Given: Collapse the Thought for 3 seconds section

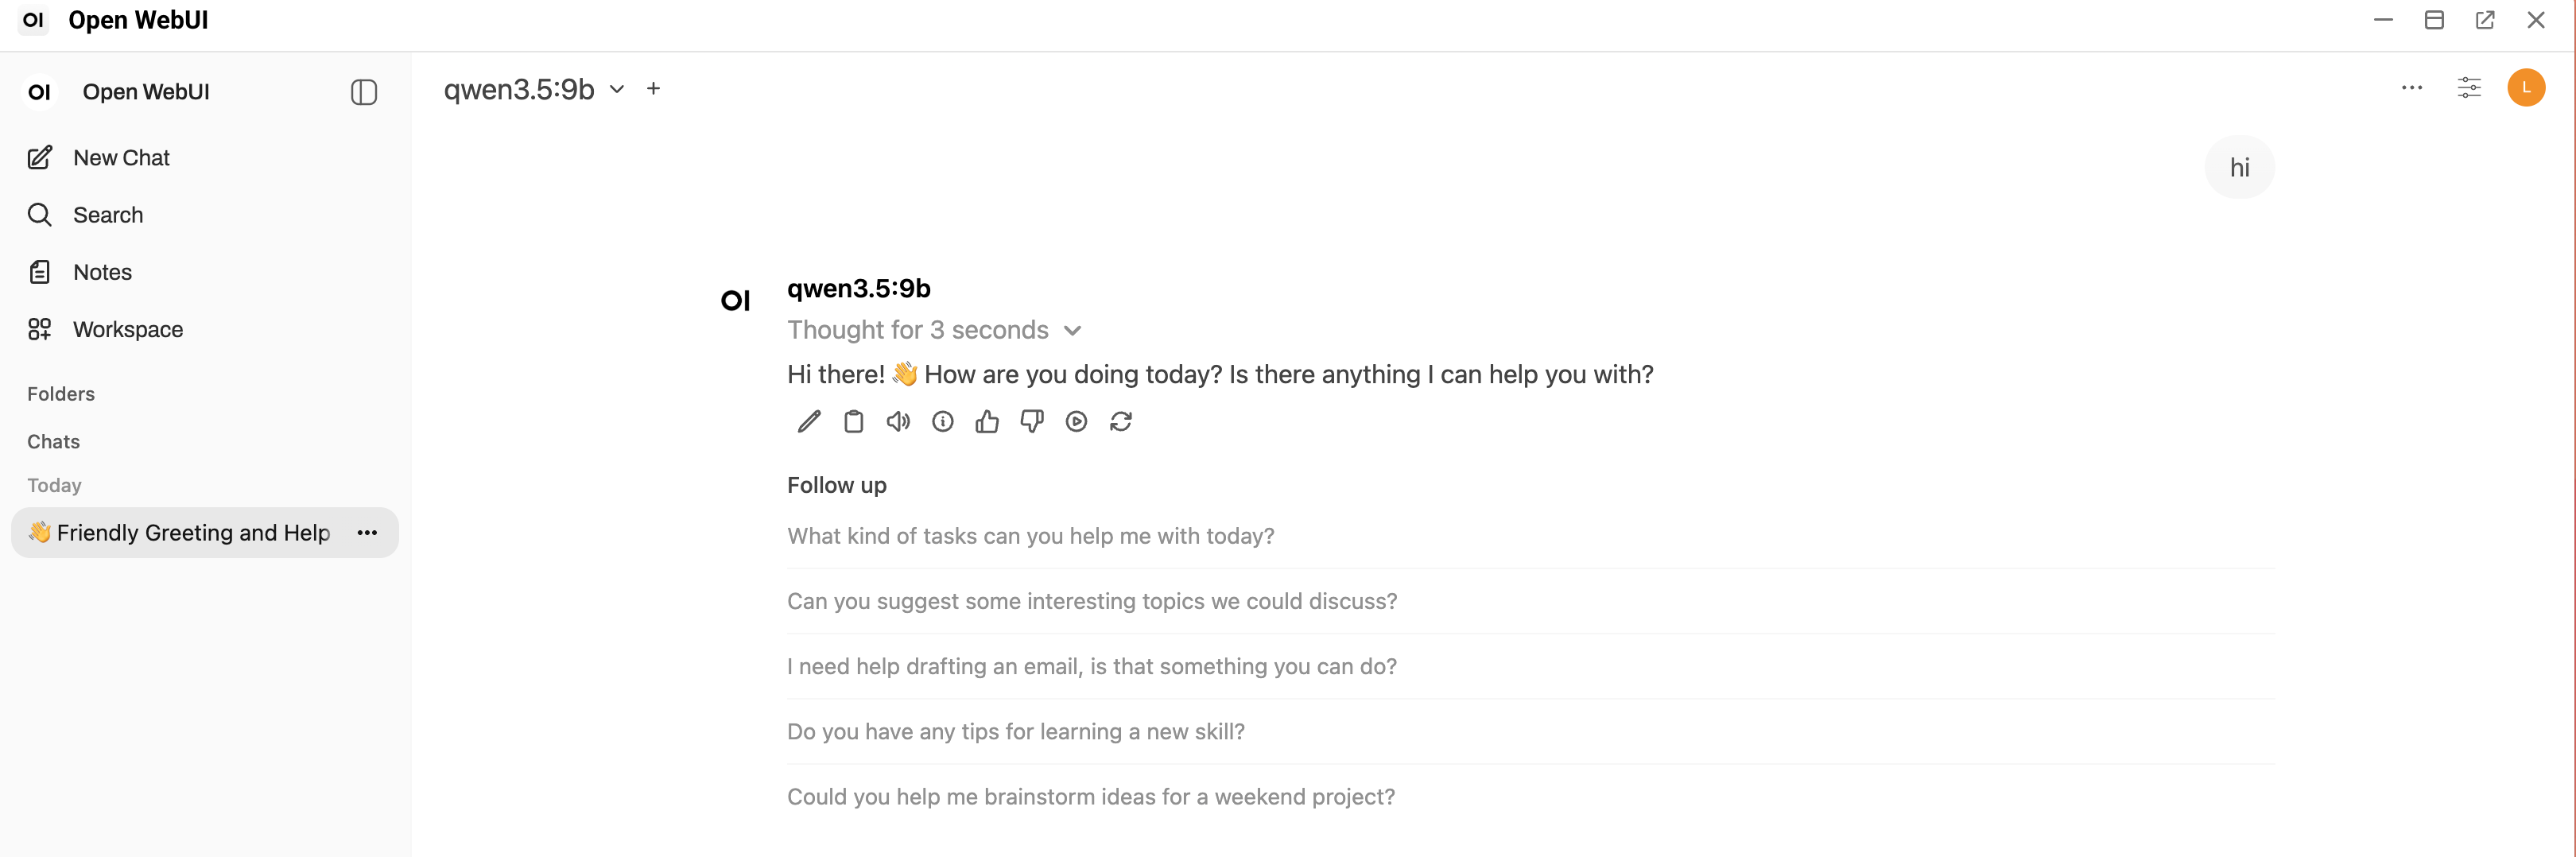Looking at the screenshot, I should pyautogui.click(x=1073, y=330).
